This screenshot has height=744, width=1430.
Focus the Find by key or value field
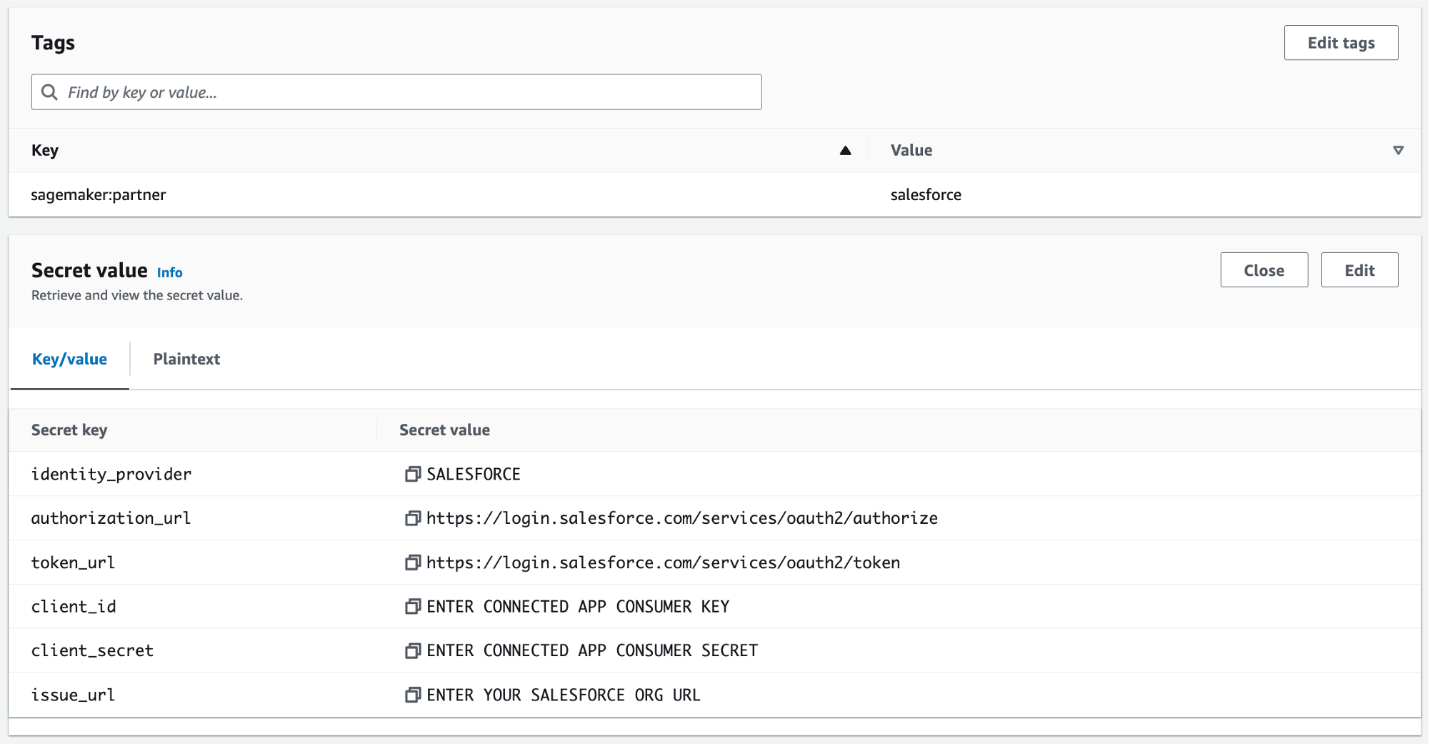point(397,92)
